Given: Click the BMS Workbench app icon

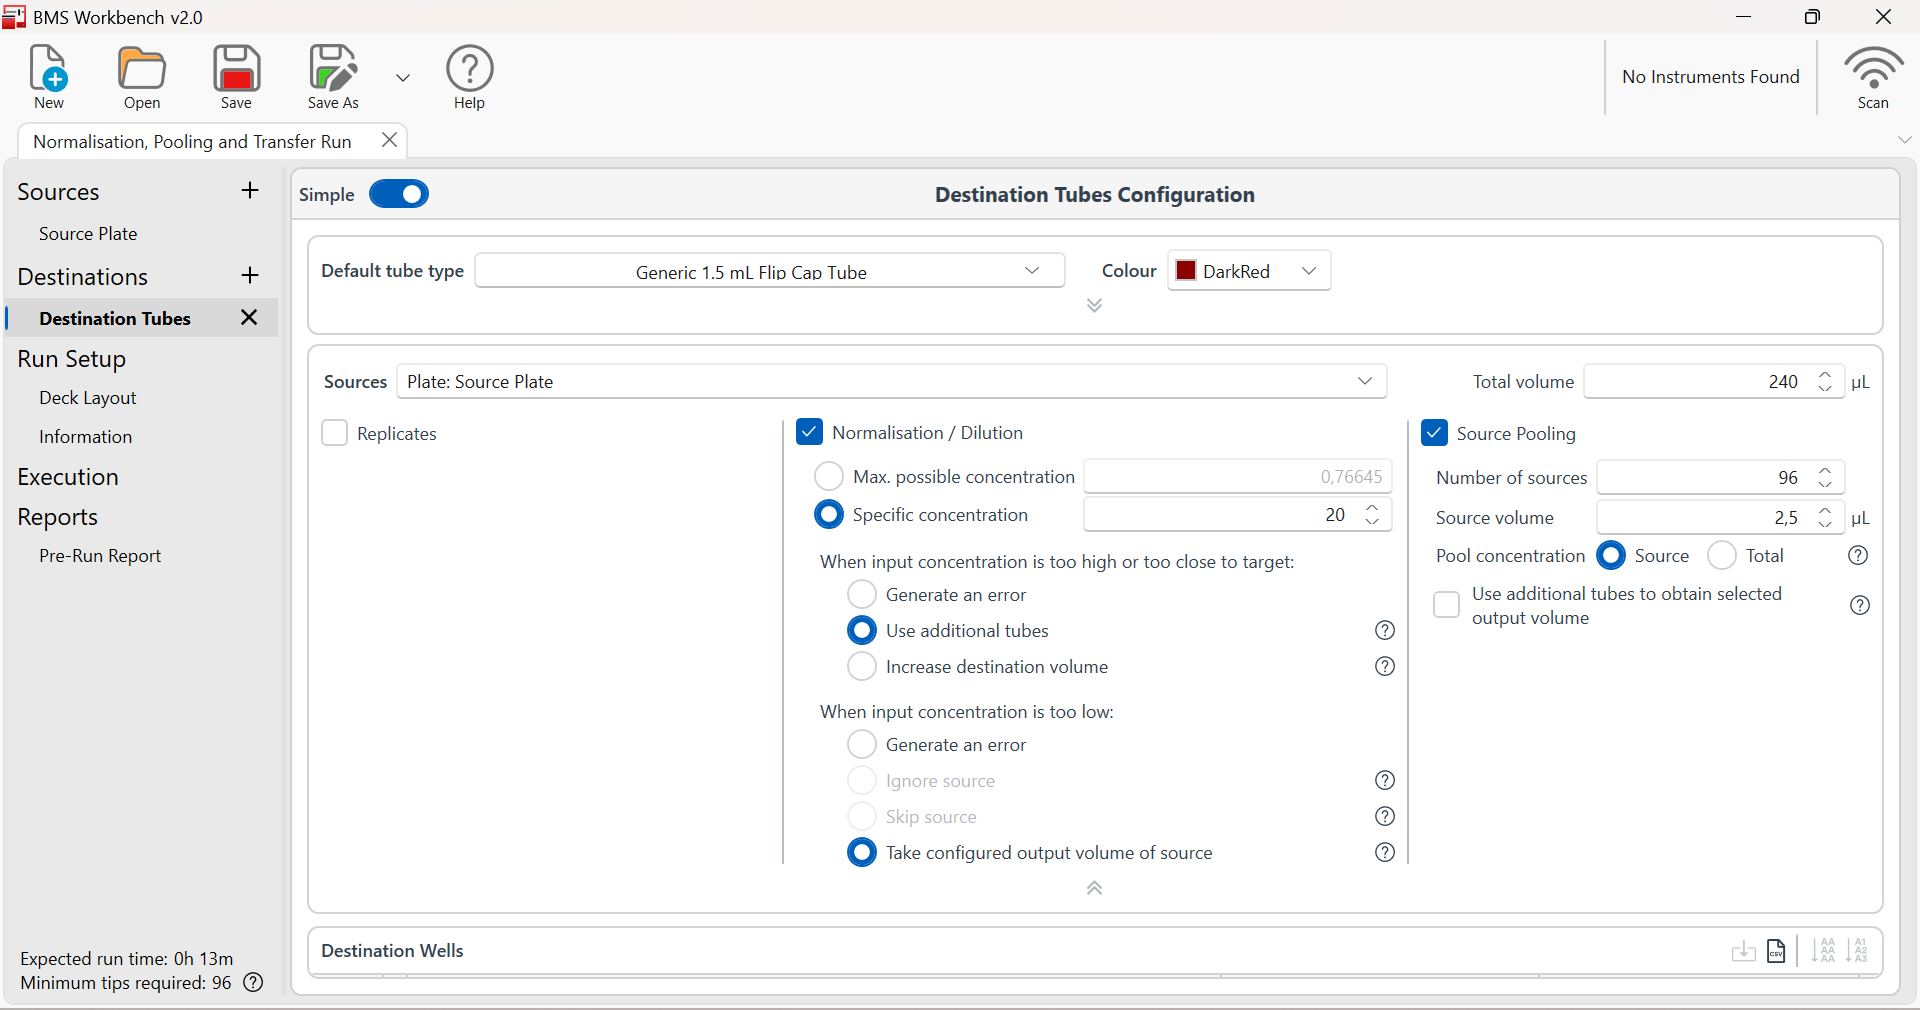Looking at the screenshot, I should pos(14,17).
